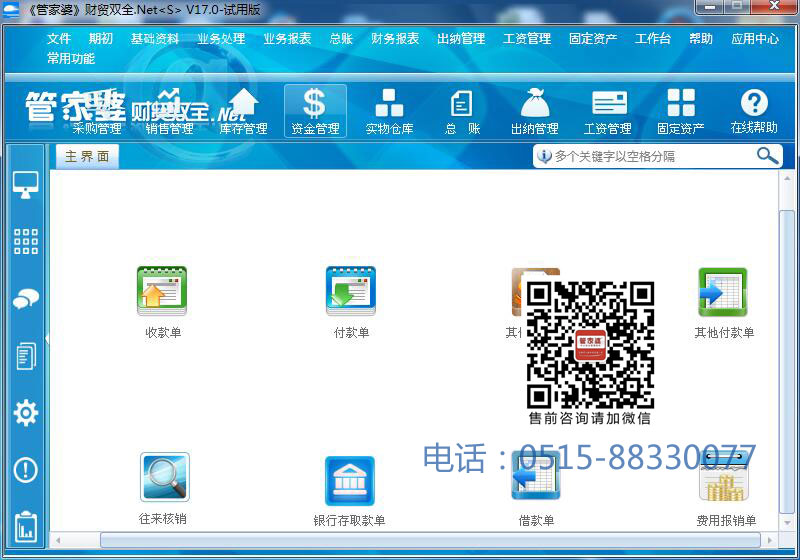Open the 费用报销单 expense icon

click(726, 491)
